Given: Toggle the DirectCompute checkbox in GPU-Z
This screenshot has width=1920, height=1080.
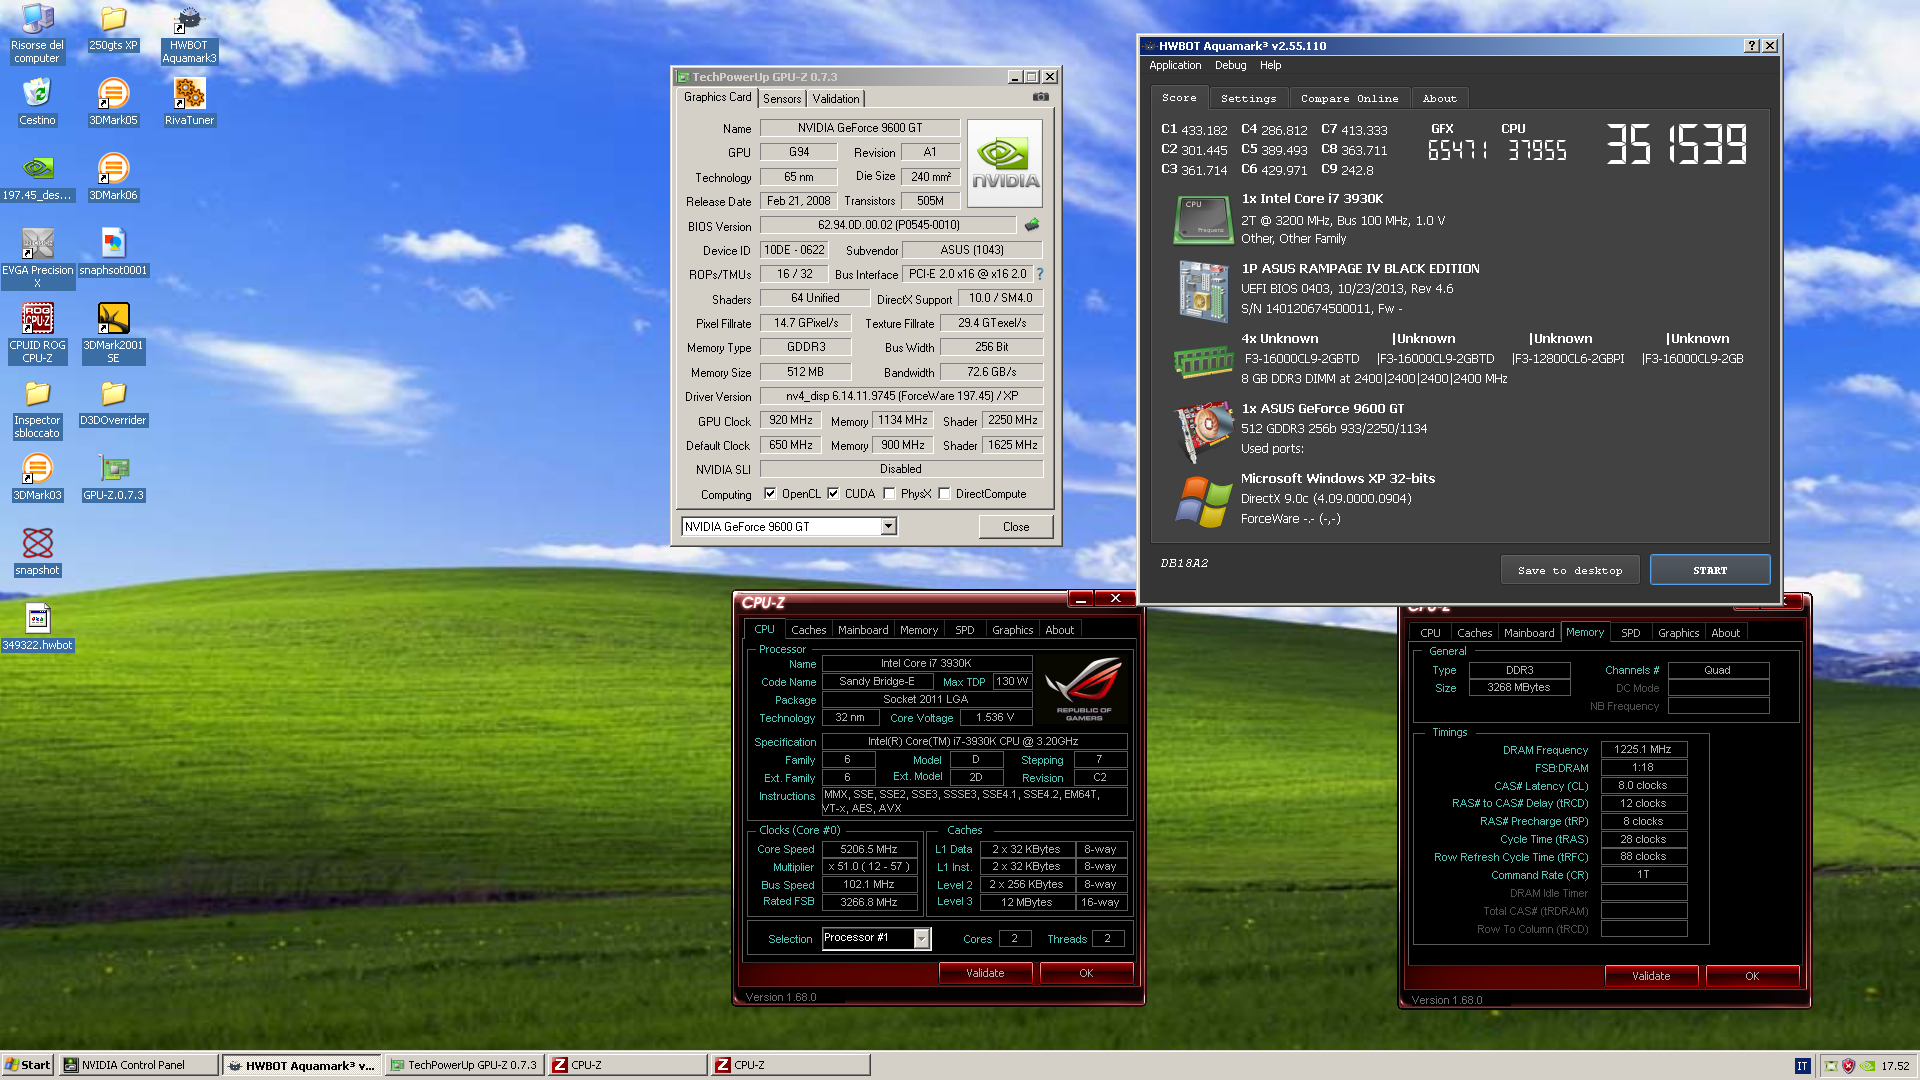Looking at the screenshot, I should [944, 493].
